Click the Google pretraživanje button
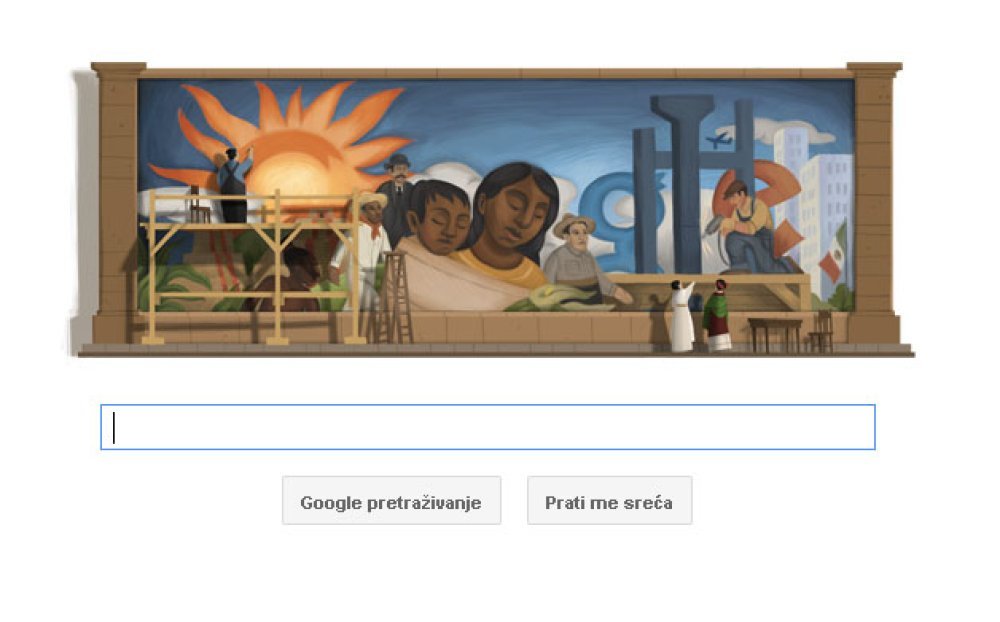 [391, 501]
